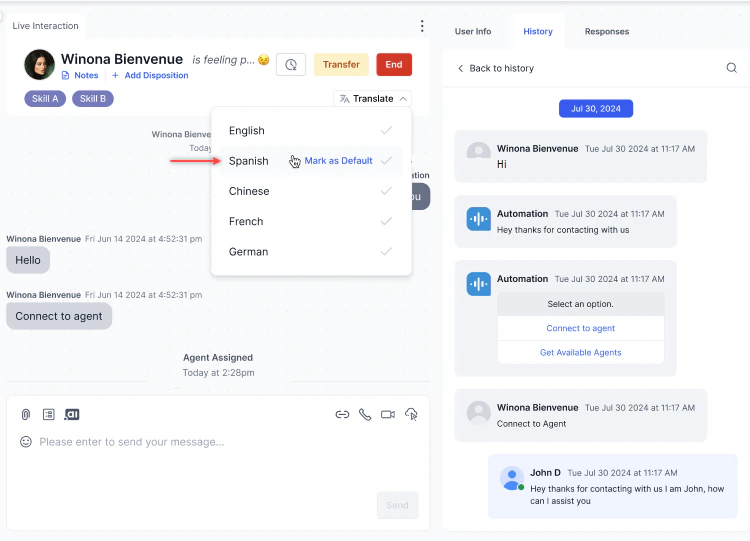The width and height of the screenshot is (750, 541).
Task: Click the insert link icon
Action: tap(342, 414)
